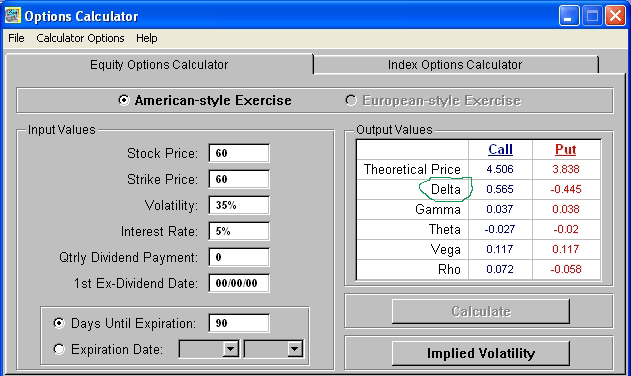Click the Calculate button

481,311
